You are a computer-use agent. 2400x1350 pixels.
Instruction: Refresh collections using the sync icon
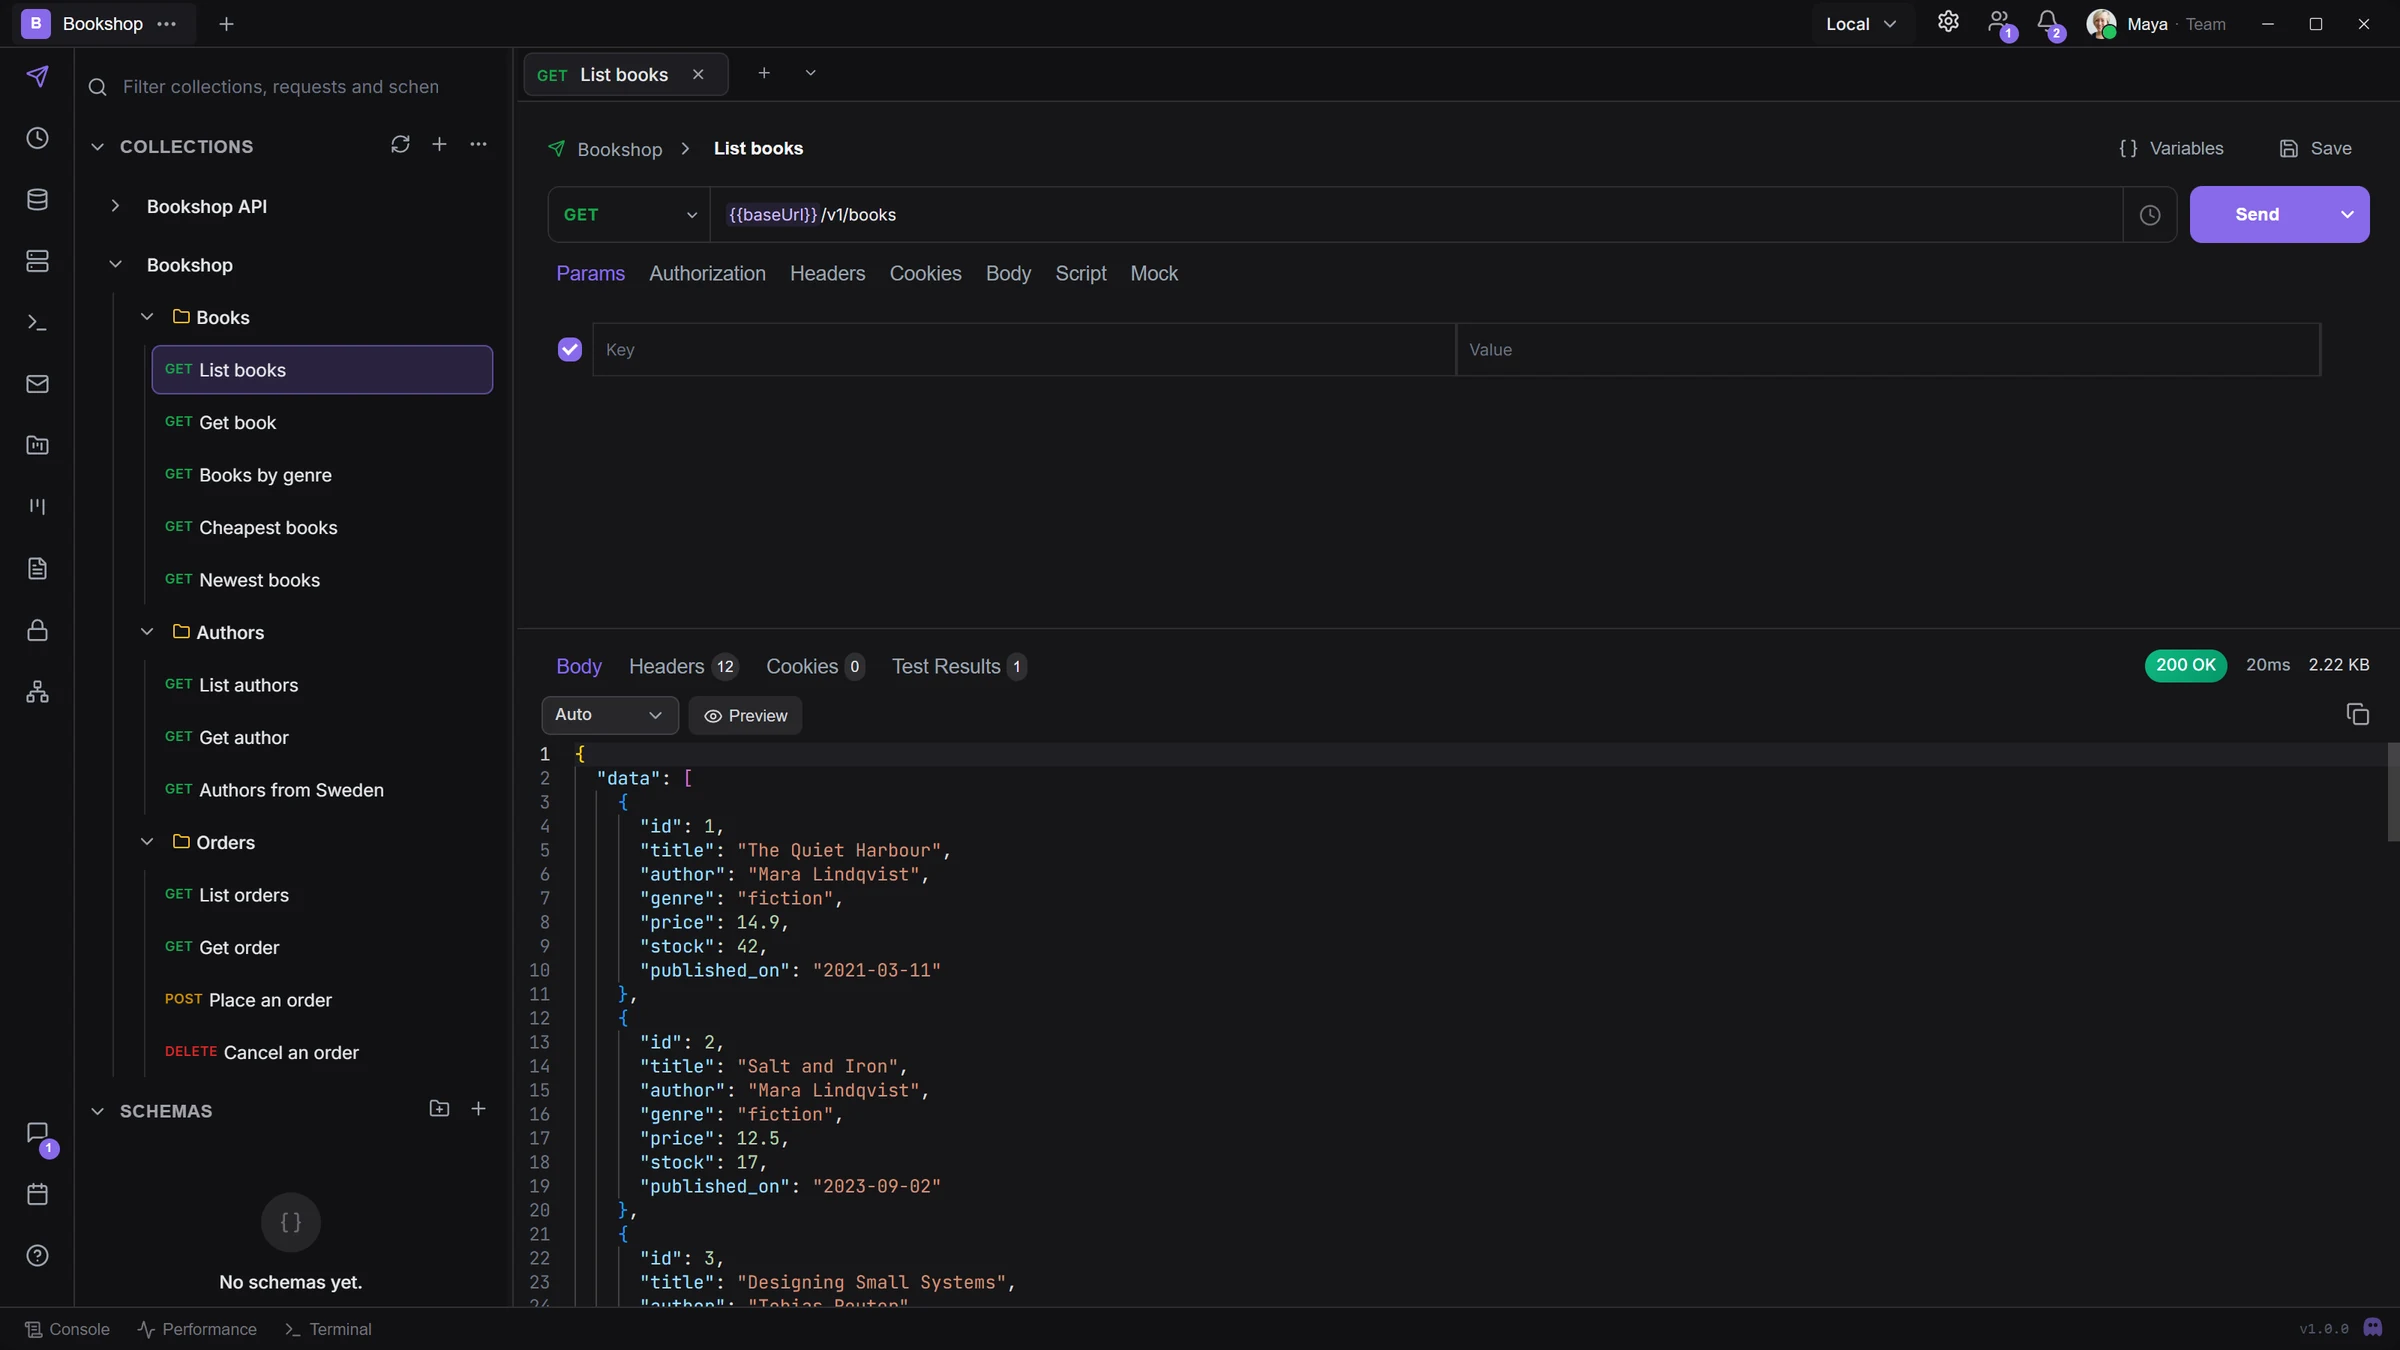pos(400,145)
